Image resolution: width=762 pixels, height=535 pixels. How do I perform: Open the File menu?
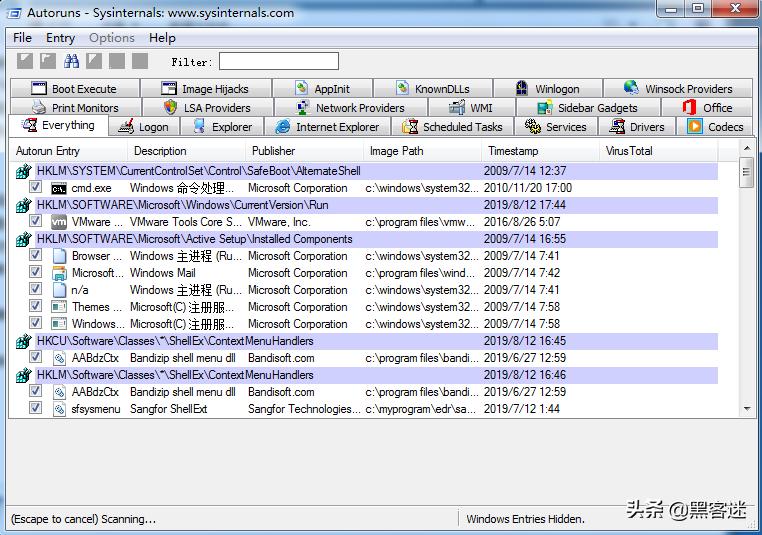tap(22, 38)
